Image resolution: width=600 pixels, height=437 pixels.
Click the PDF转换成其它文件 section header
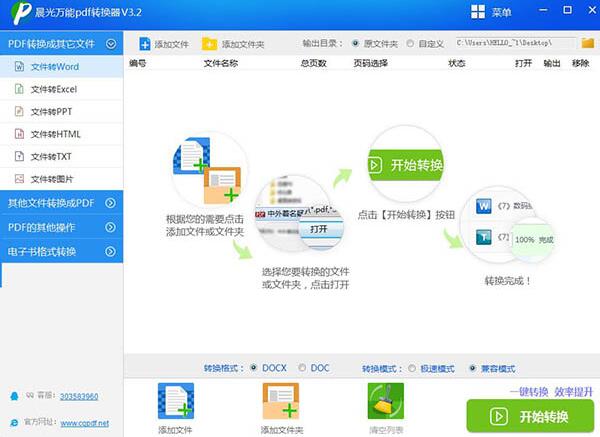(x=62, y=43)
